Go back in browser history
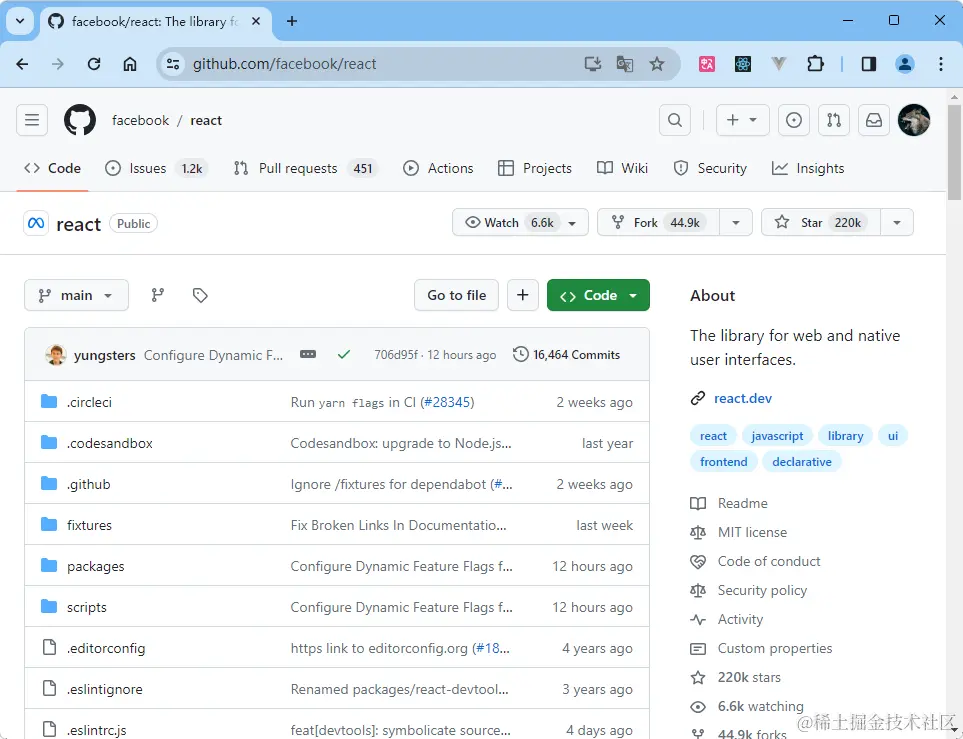This screenshot has height=739, width=963. (x=22, y=64)
